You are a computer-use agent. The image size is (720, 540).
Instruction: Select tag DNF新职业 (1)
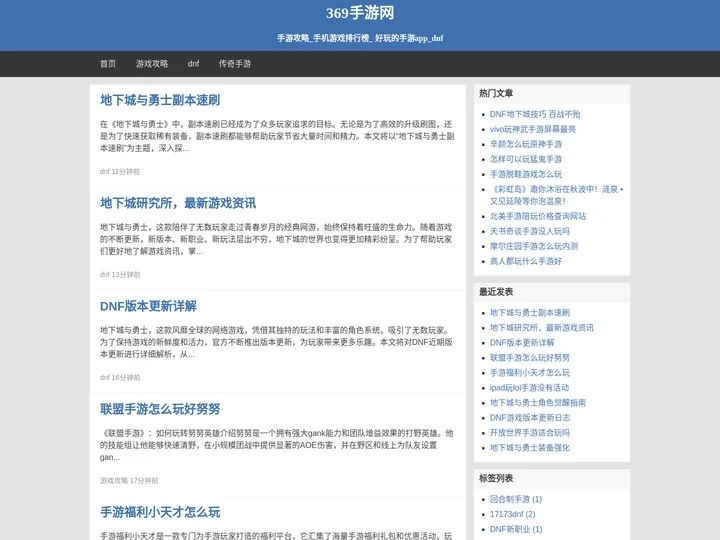516,529
